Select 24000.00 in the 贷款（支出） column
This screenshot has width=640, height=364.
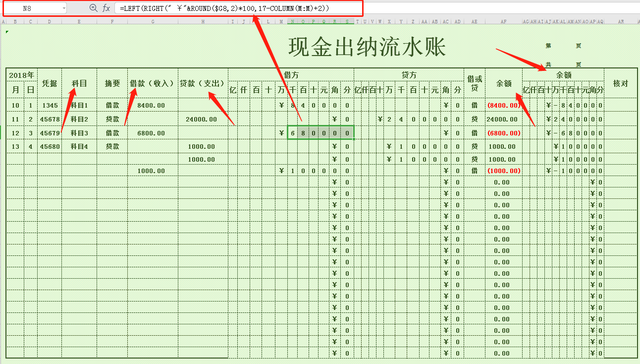[x=203, y=119]
